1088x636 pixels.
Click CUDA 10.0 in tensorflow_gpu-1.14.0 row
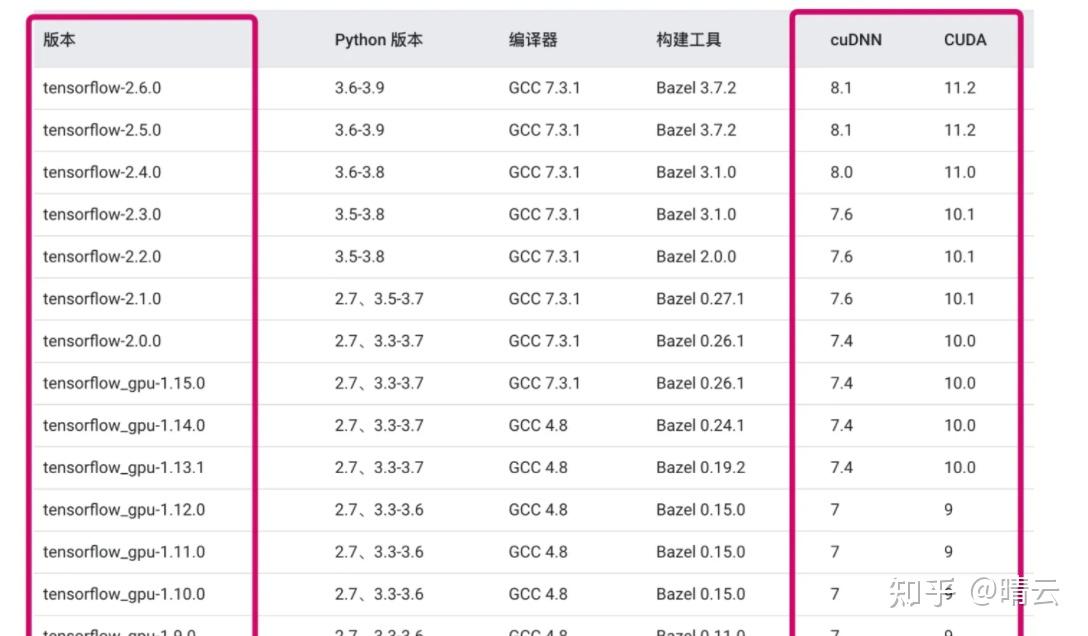(960, 426)
